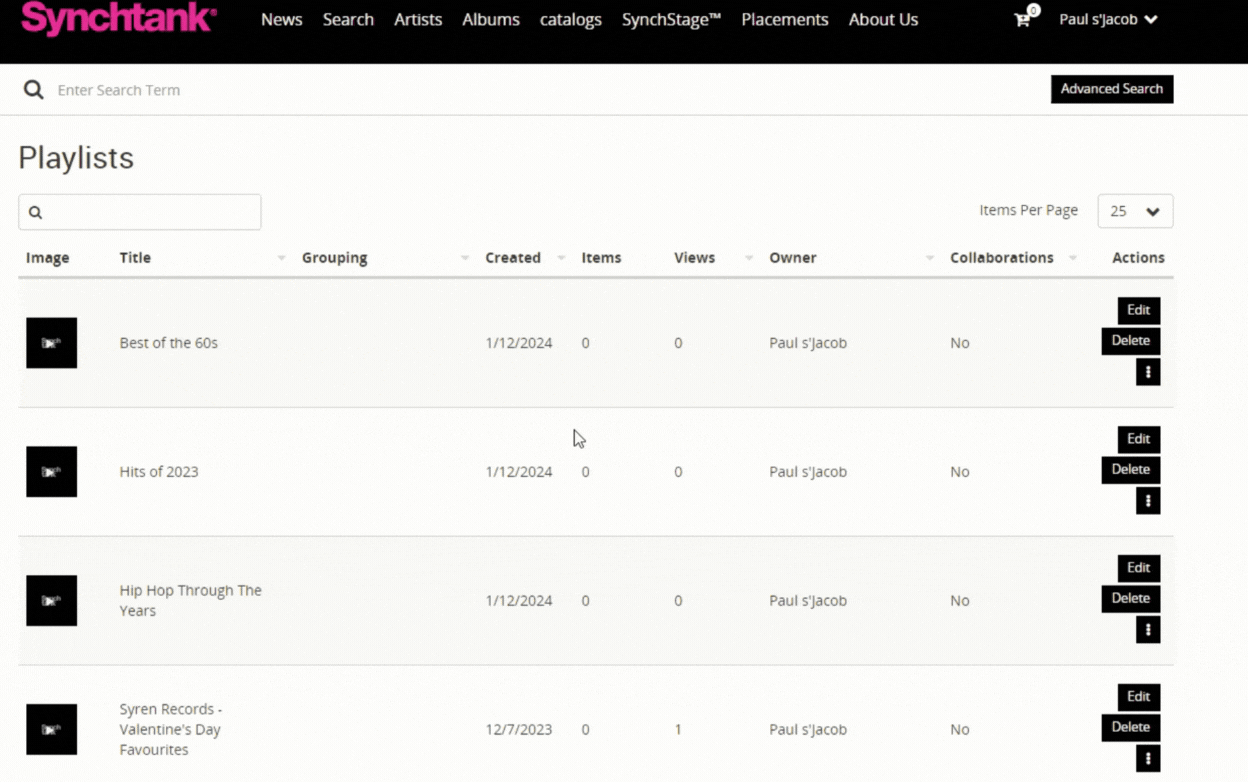Screen dimensions: 1248x782
Task: Click the Advanced Search button
Action: [1111, 89]
